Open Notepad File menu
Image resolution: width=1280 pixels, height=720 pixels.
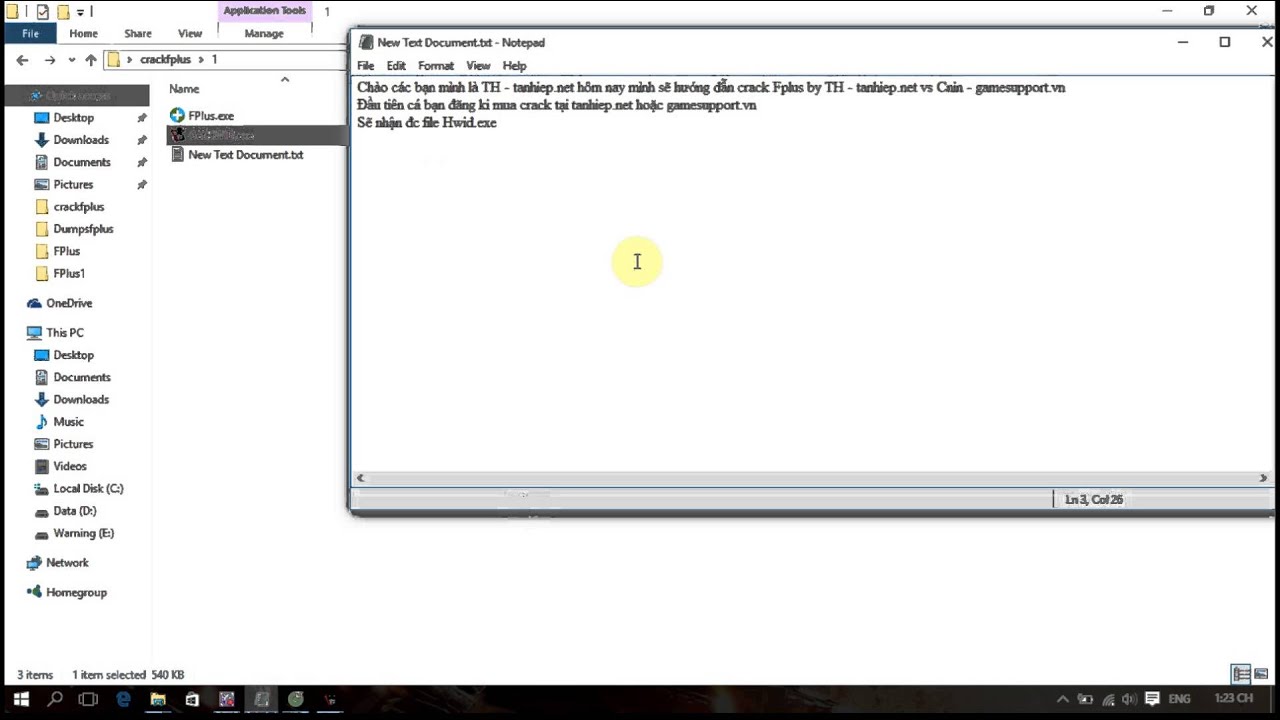click(x=366, y=66)
